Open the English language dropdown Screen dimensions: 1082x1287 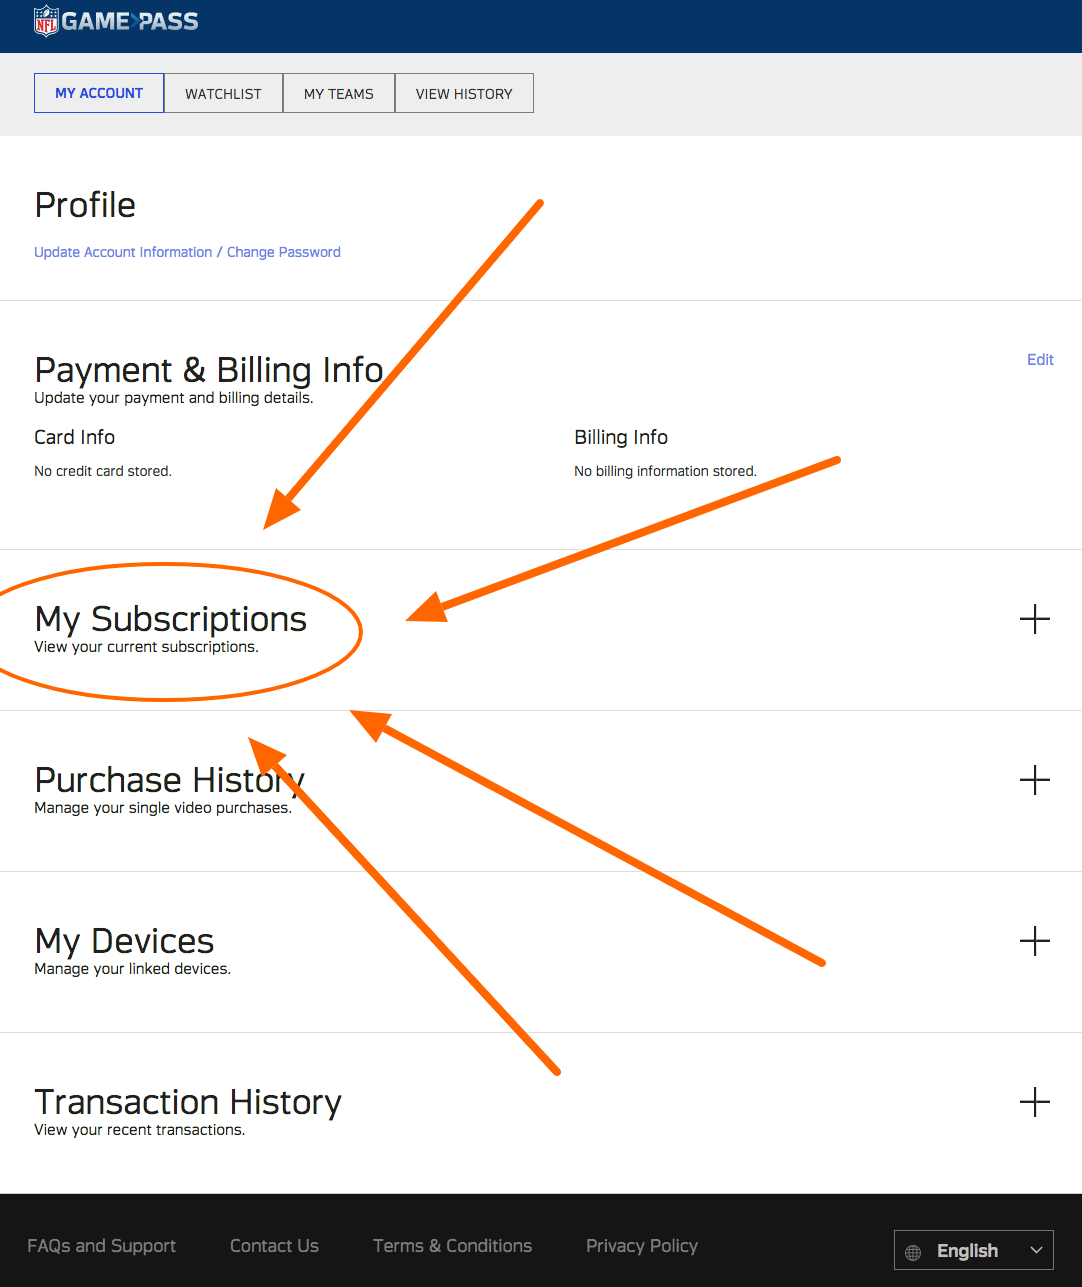point(974,1250)
